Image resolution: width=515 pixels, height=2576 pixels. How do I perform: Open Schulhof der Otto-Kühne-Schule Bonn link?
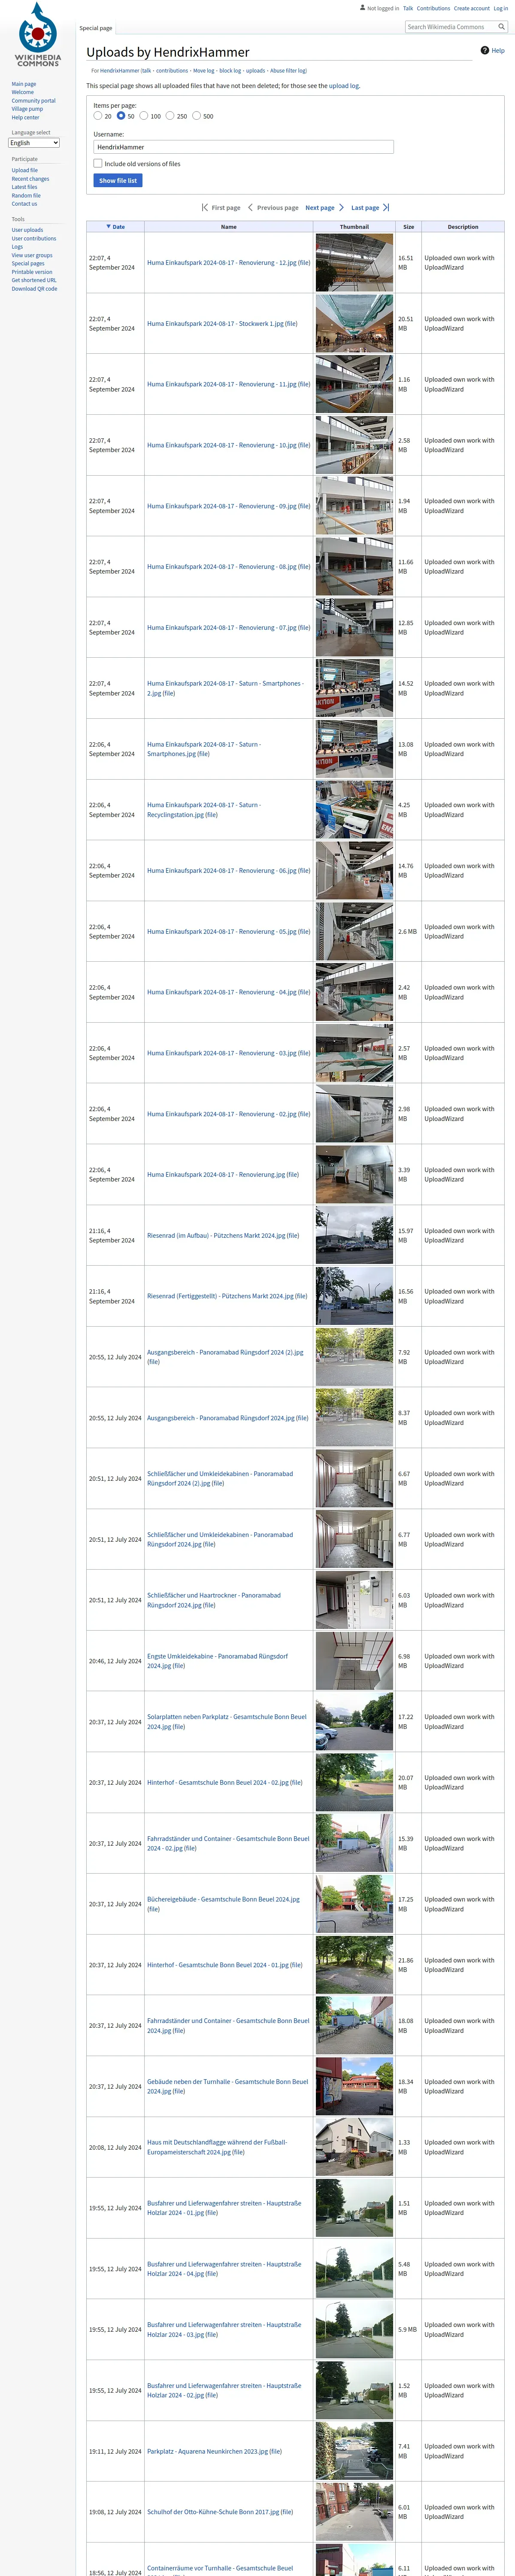coord(213,2512)
